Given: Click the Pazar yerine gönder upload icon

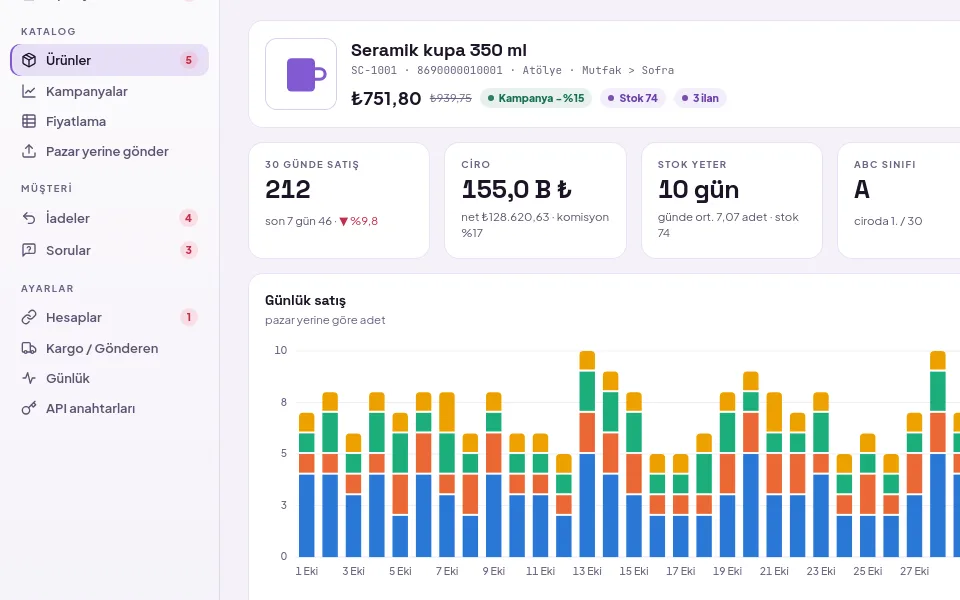Looking at the screenshot, I should (x=29, y=151).
